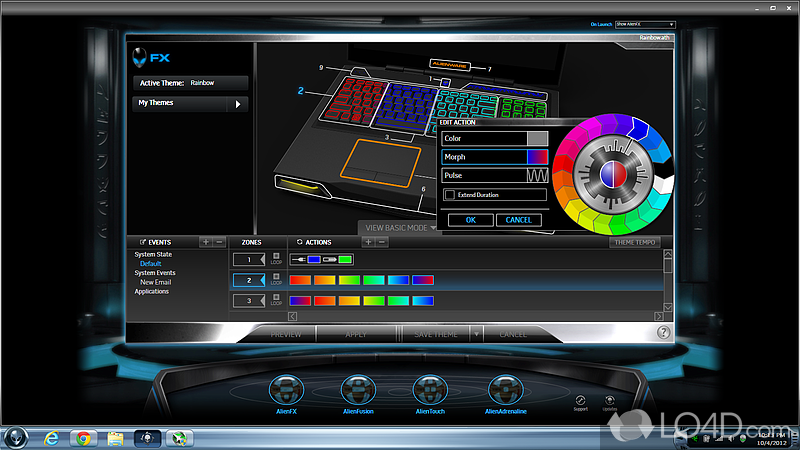Click the Apply button
Image resolution: width=800 pixels, height=450 pixels.
[356, 334]
